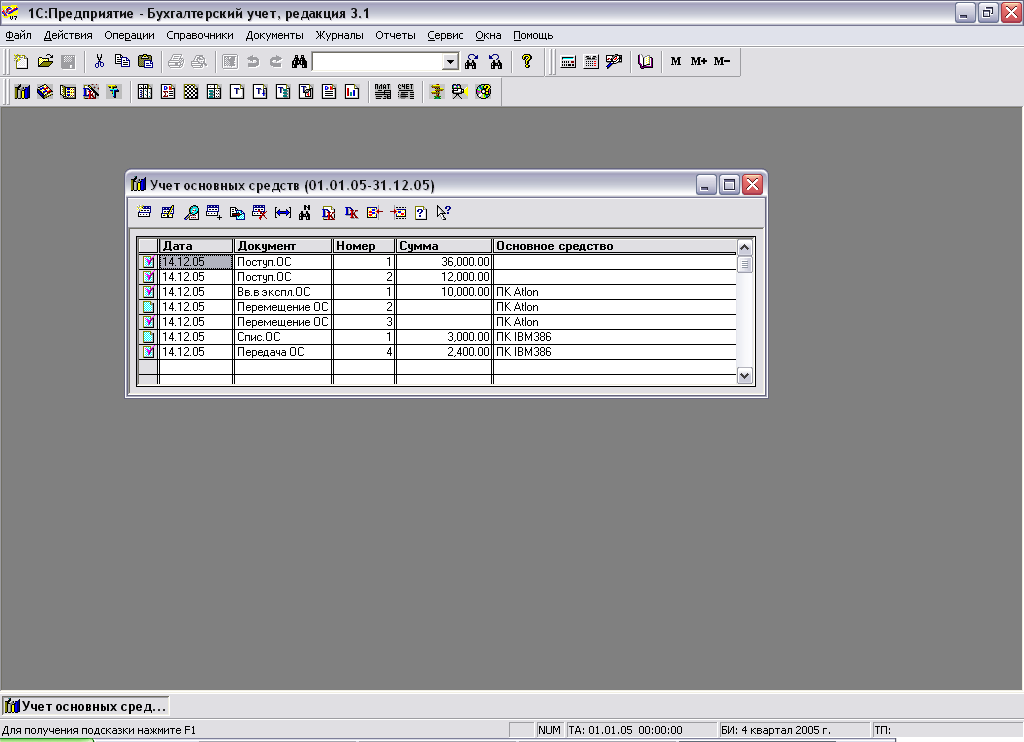The height and width of the screenshot is (742, 1024).
Task: Open the Действия menu
Action: pos(68,35)
